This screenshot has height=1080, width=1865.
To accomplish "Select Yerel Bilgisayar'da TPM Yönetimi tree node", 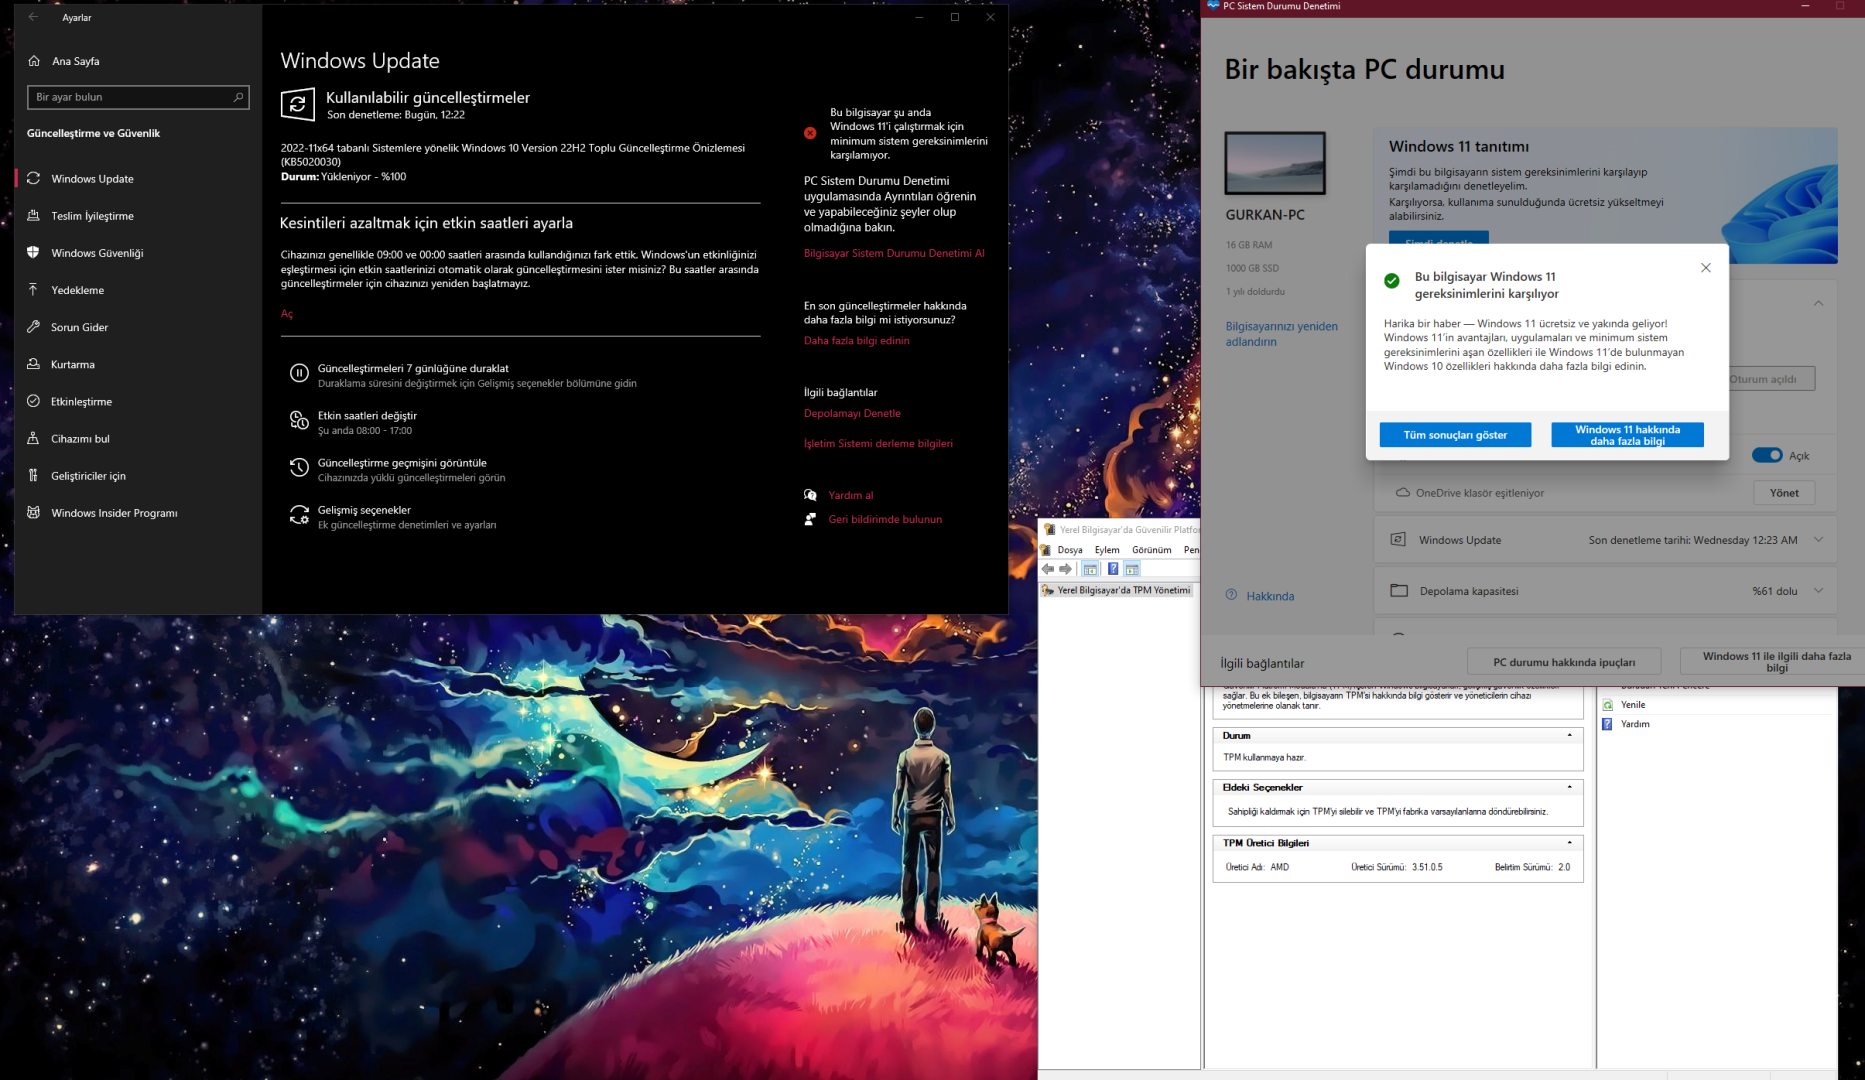I will (x=1124, y=590).
